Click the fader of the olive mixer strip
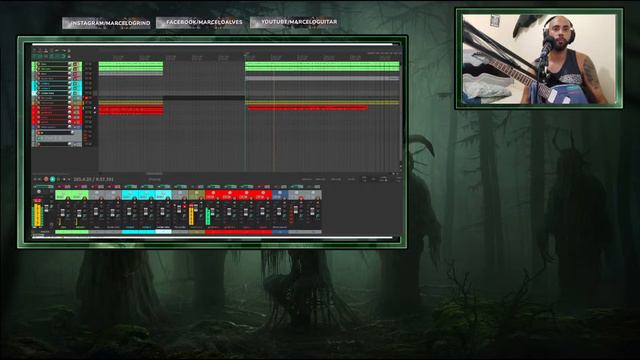The image size is (640, 360). [x=196, y=208]
